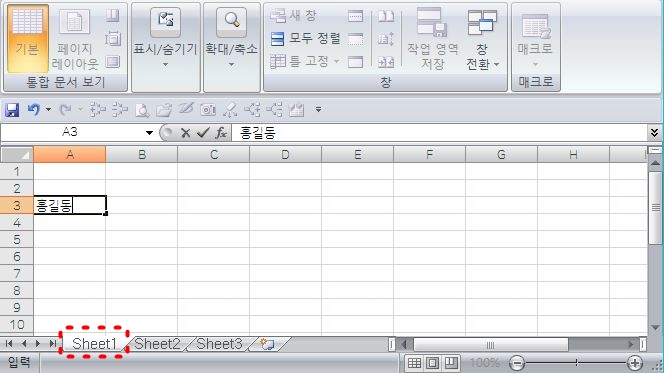This screenshot has width=664, height=373.
Task: Cancel the entry with the X button
Action: (185, 133)
